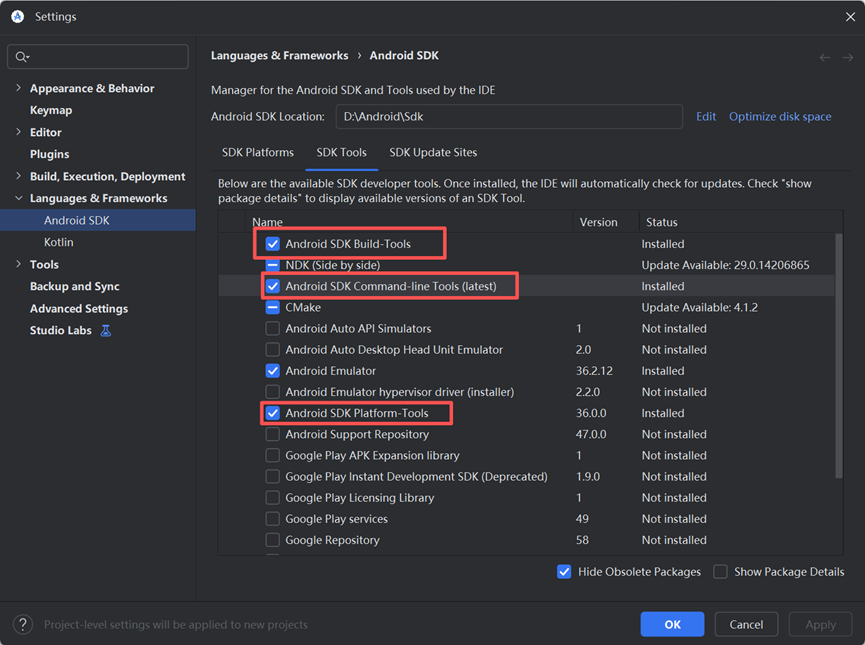
Task: Select Kotlin in the sidebar
Action: pos(58,242)
